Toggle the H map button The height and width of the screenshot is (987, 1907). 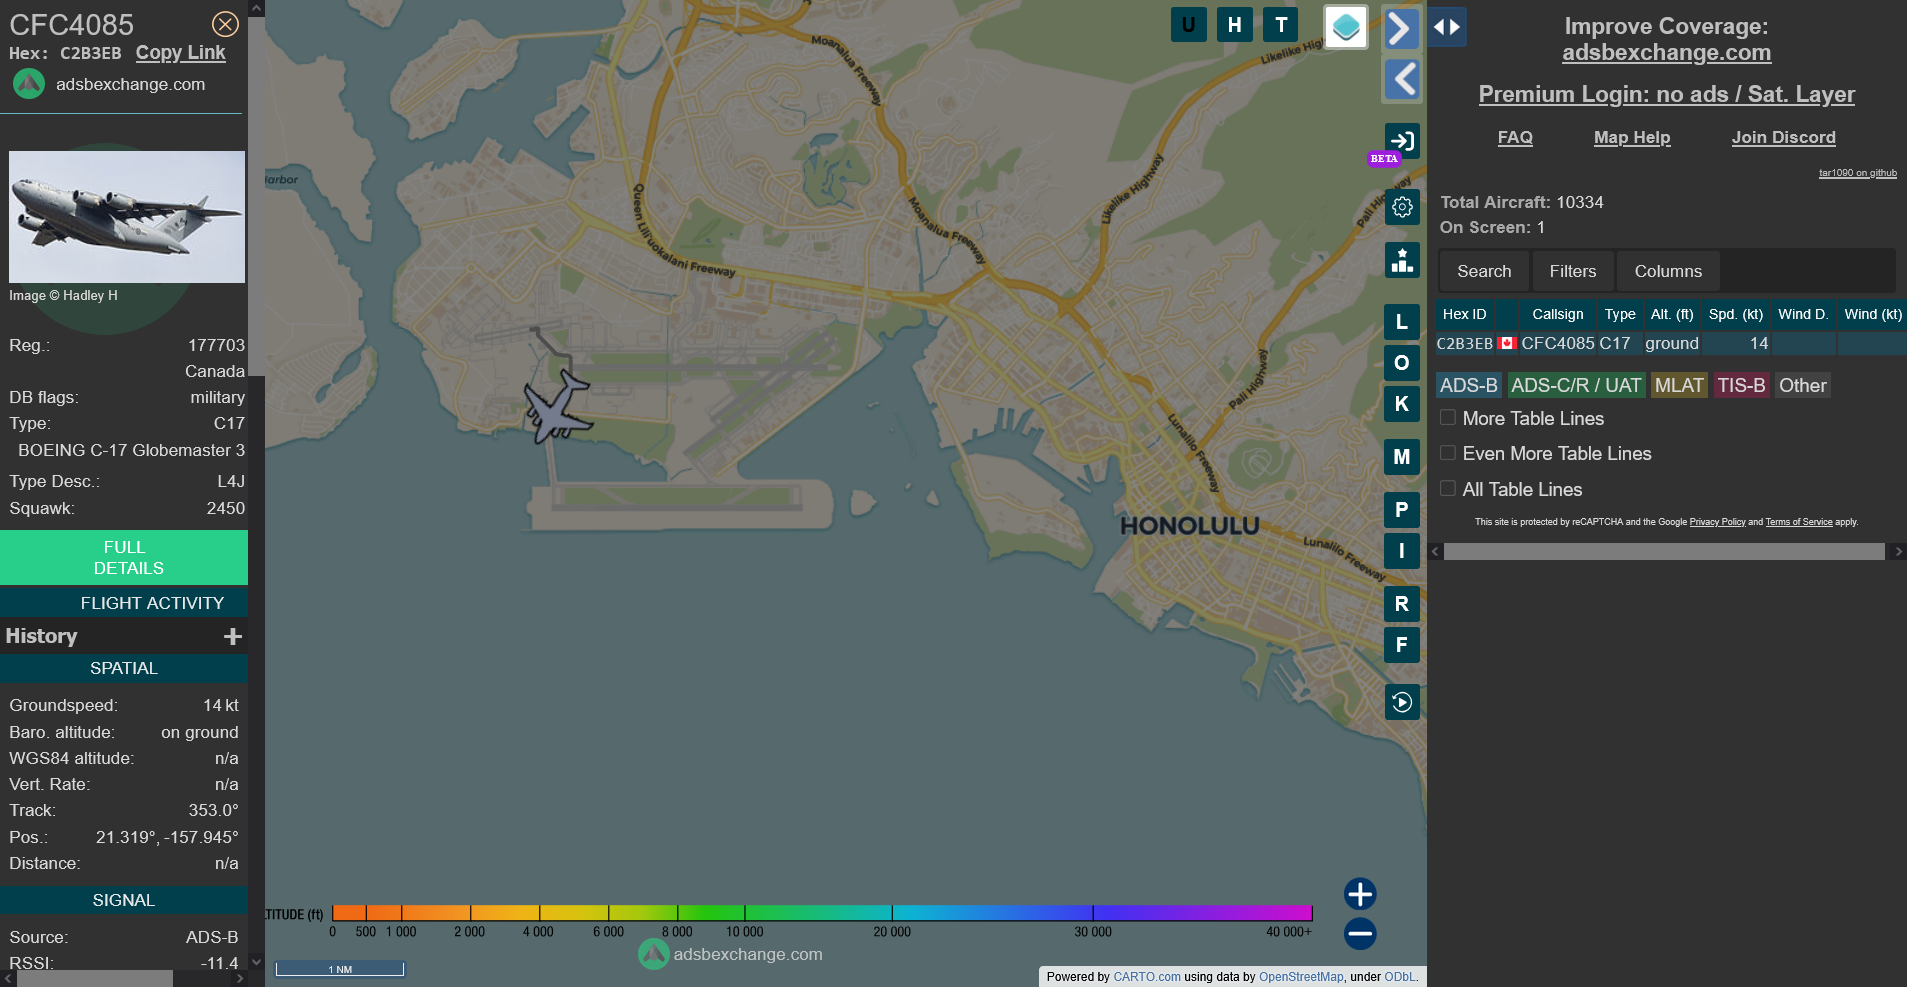[x=1234, y=25]
